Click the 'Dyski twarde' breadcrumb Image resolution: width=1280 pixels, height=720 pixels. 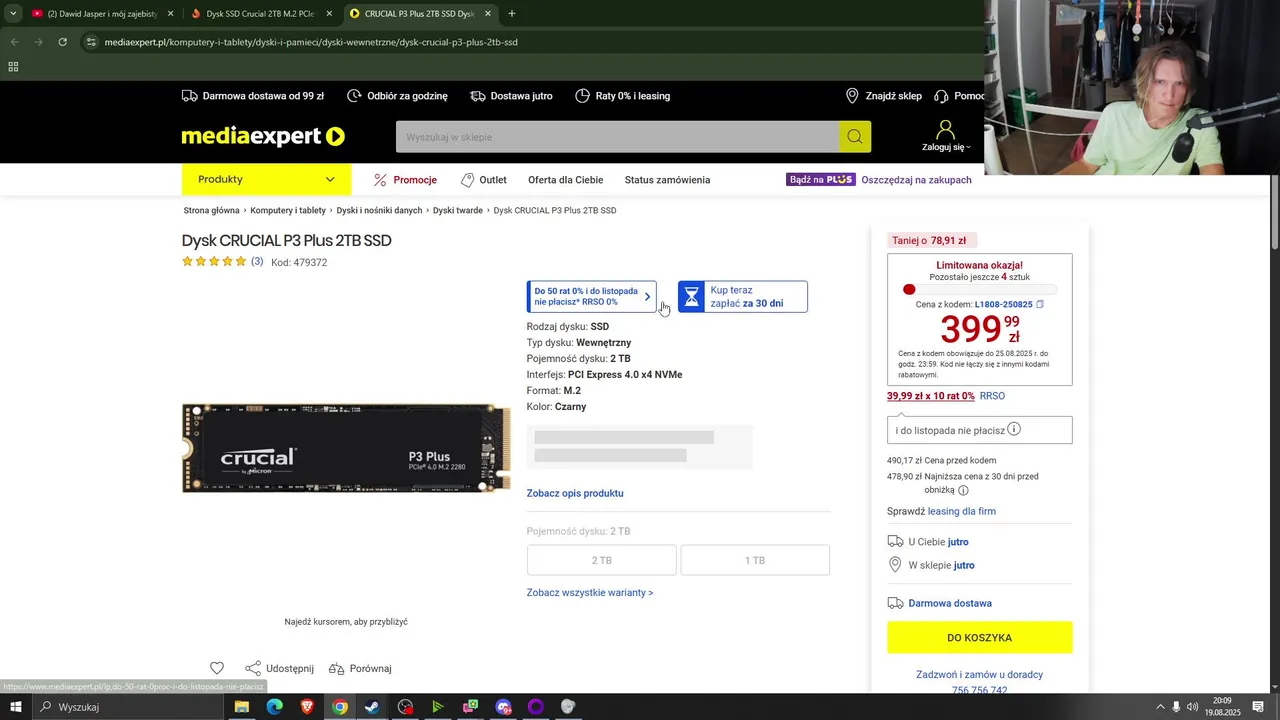(458, 211)
